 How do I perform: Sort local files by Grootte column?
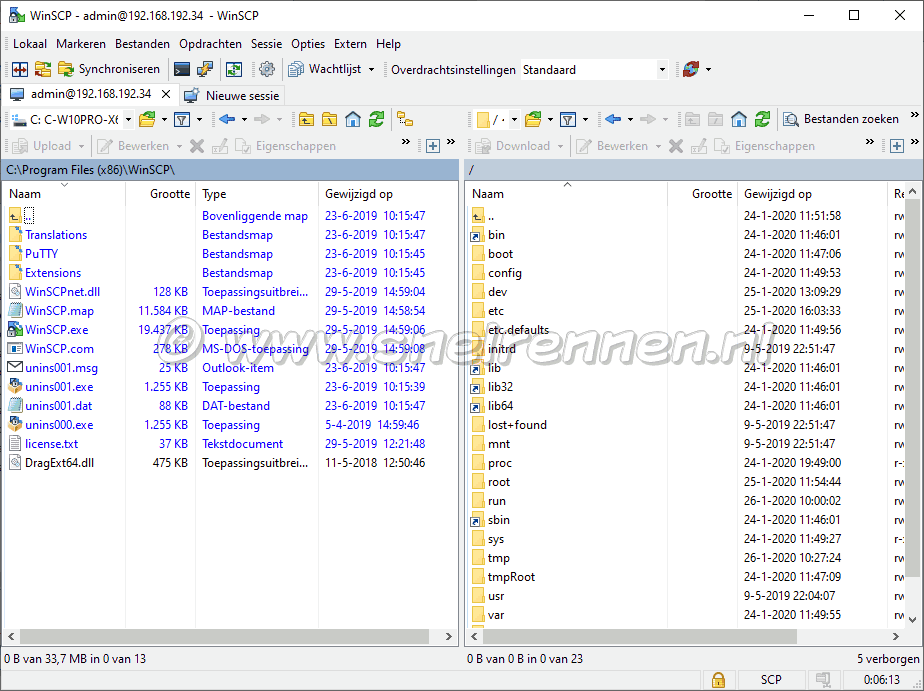point(160,194)
